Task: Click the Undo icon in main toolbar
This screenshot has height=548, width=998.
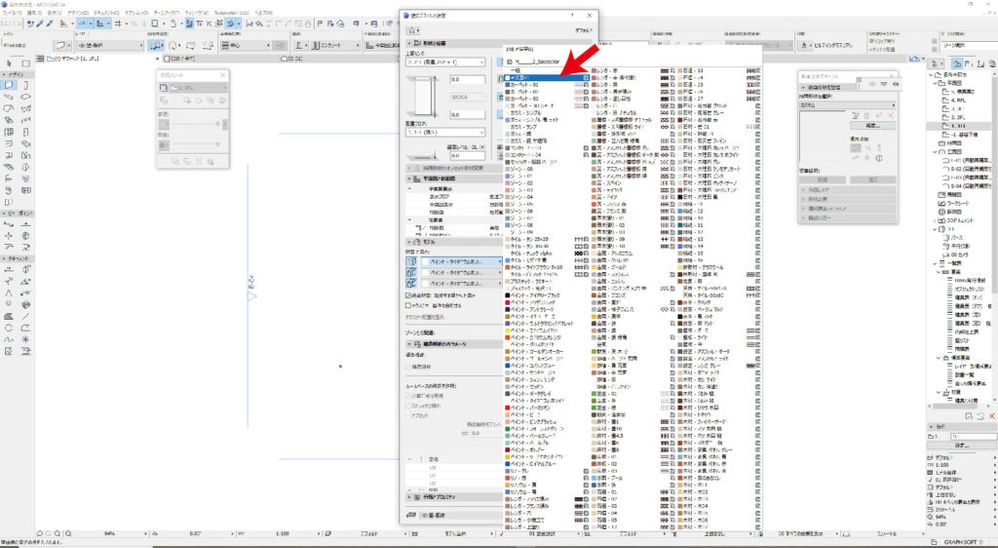Action: [x=6, y=24]
